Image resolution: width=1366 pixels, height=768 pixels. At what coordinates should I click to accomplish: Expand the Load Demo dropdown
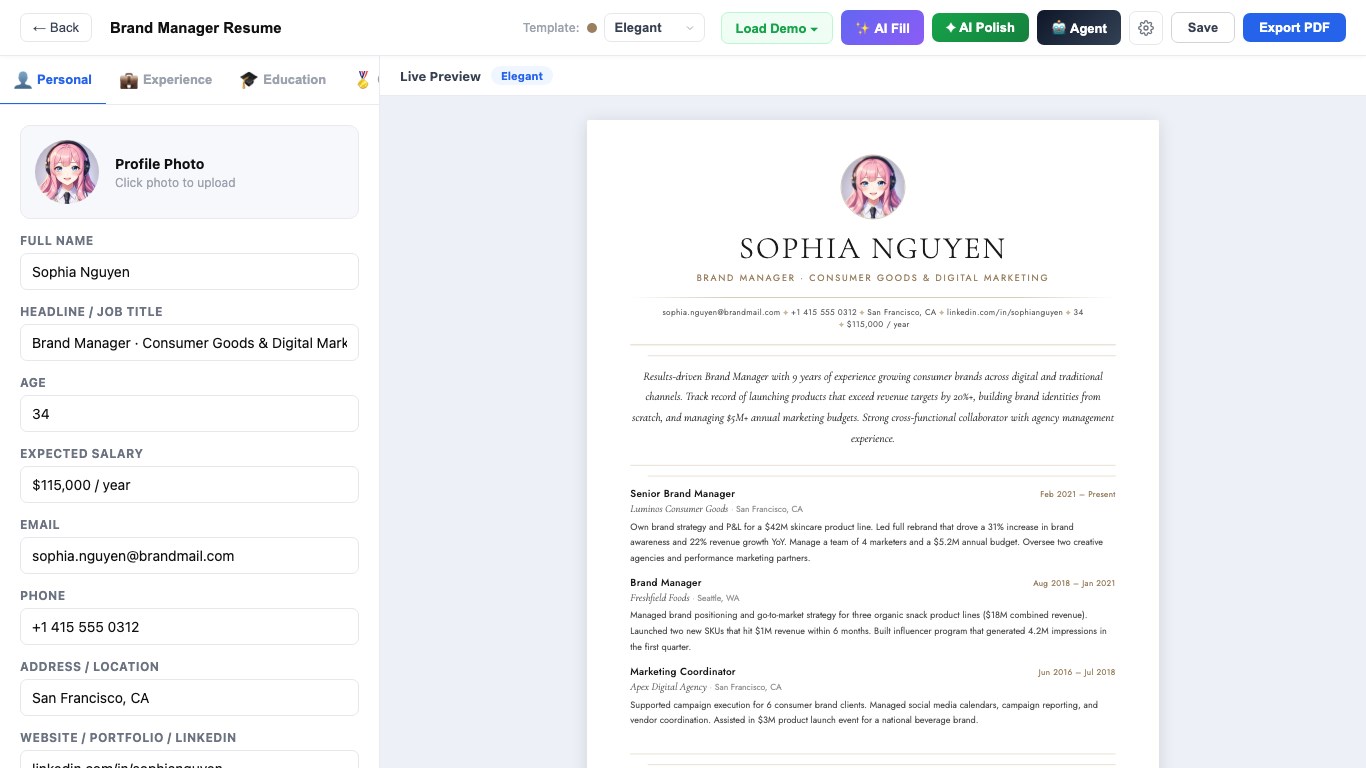777,28
